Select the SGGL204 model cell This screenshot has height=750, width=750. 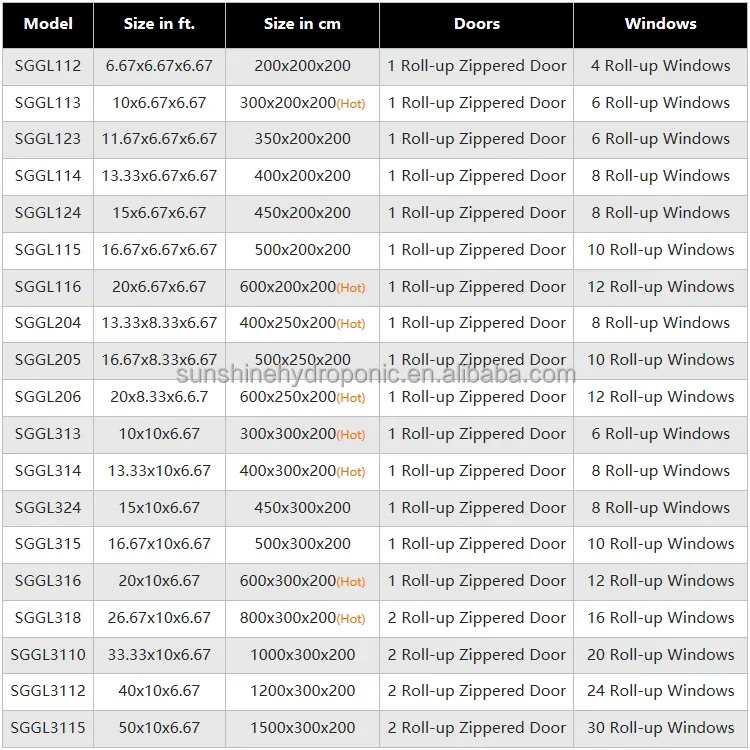click(48, 323)
